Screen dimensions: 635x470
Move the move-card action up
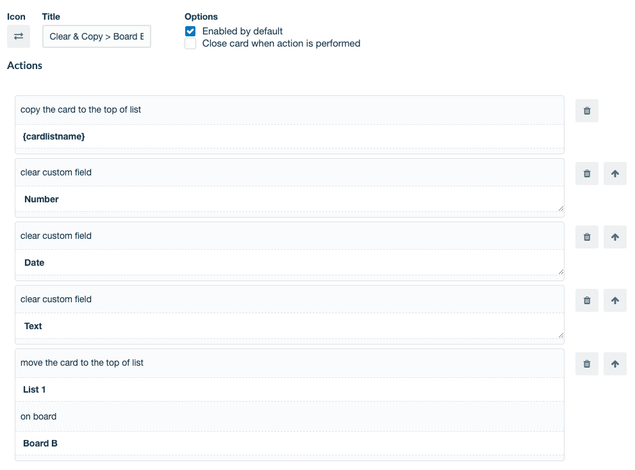click(615, 364)
